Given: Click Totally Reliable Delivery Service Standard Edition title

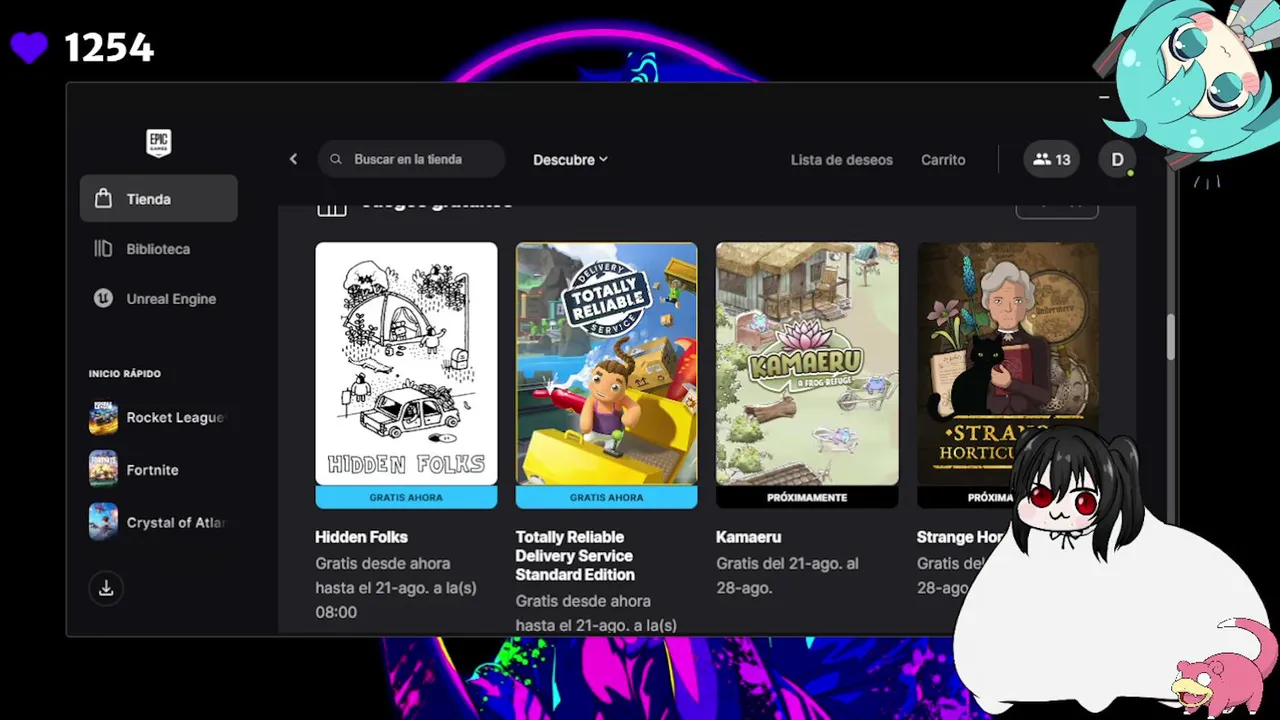Looking at the screenshot, I should tap(575, 556).
